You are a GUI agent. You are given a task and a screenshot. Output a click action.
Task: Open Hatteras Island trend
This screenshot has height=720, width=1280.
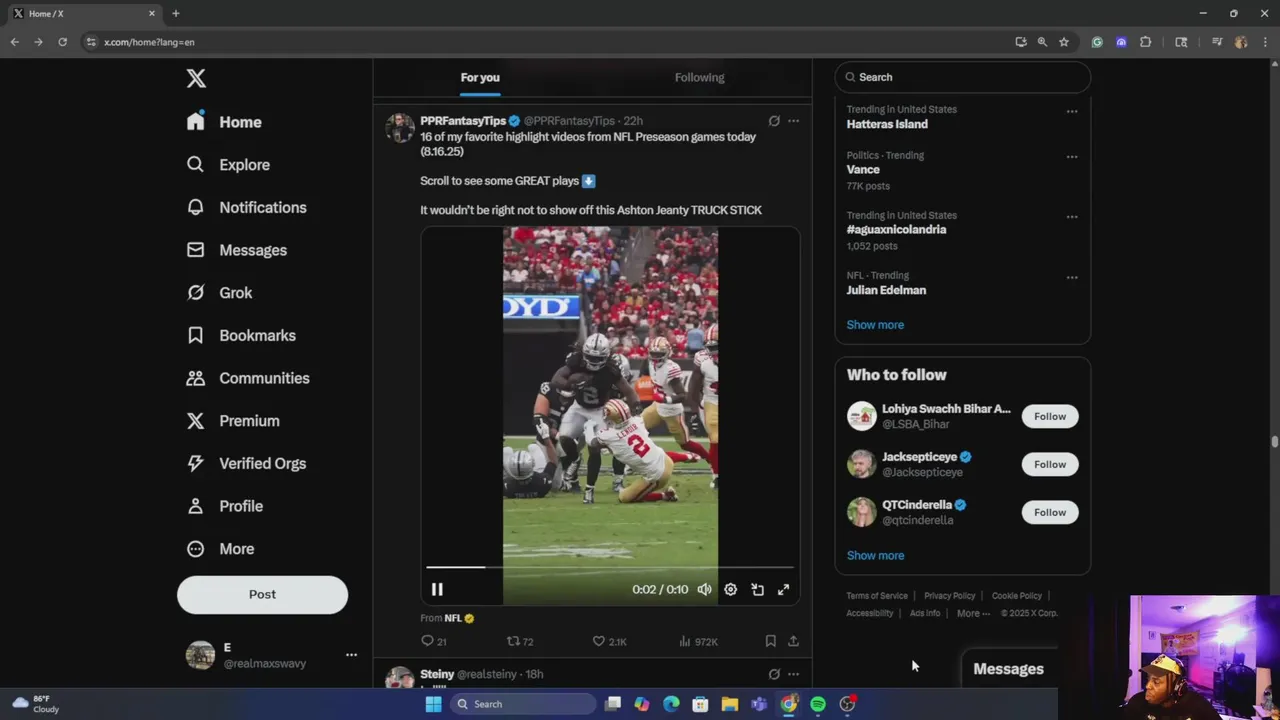pyautogui.click(x=887, y=124)
